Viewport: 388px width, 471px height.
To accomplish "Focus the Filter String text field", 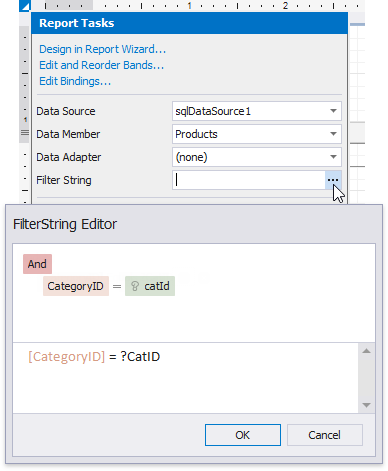I will click(249, 180).
